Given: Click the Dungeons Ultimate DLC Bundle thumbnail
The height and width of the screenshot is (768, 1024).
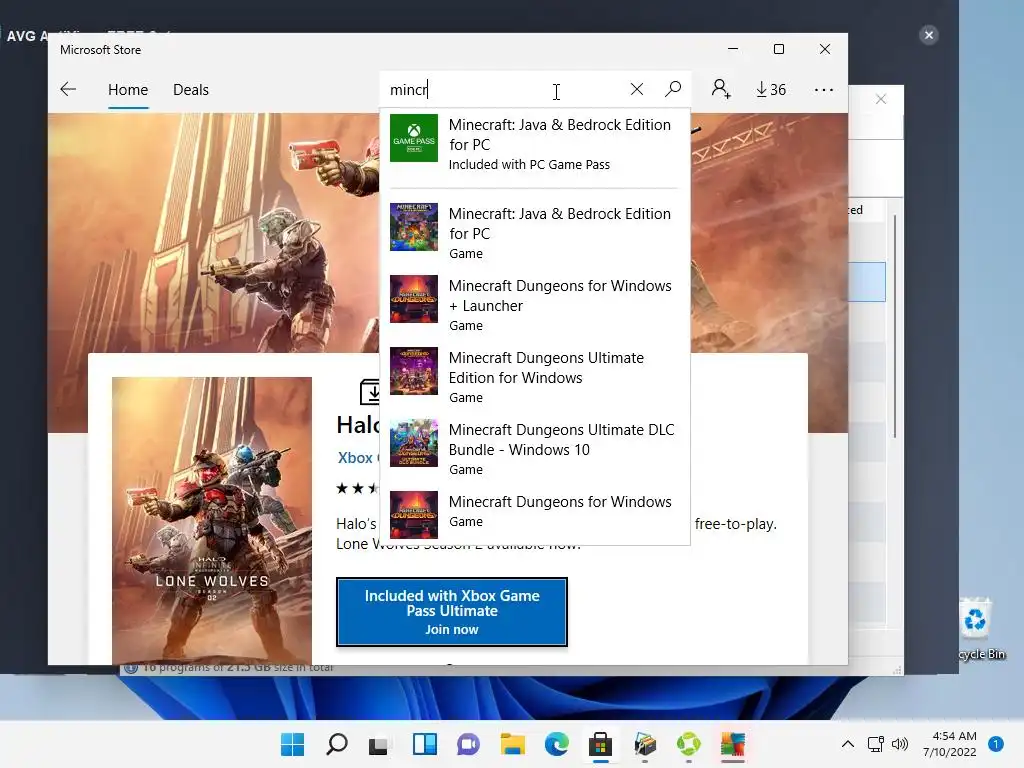Looking at the screenshot, I should tap(414, 443).
